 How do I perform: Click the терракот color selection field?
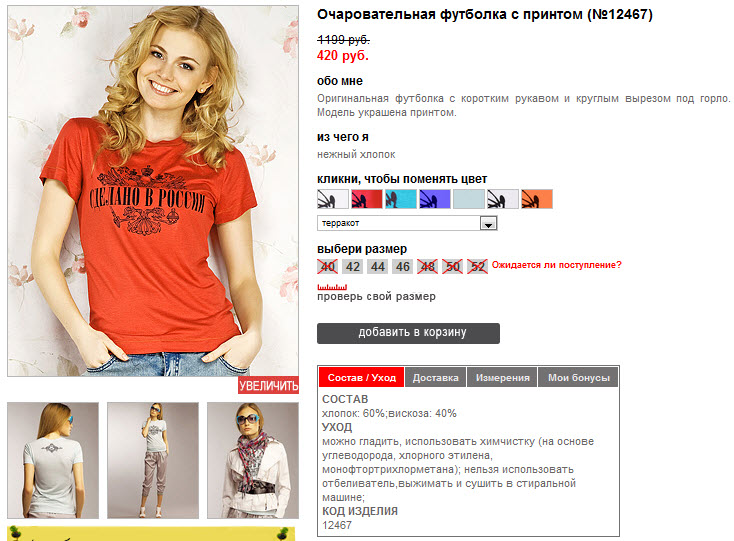pos(407,223)
